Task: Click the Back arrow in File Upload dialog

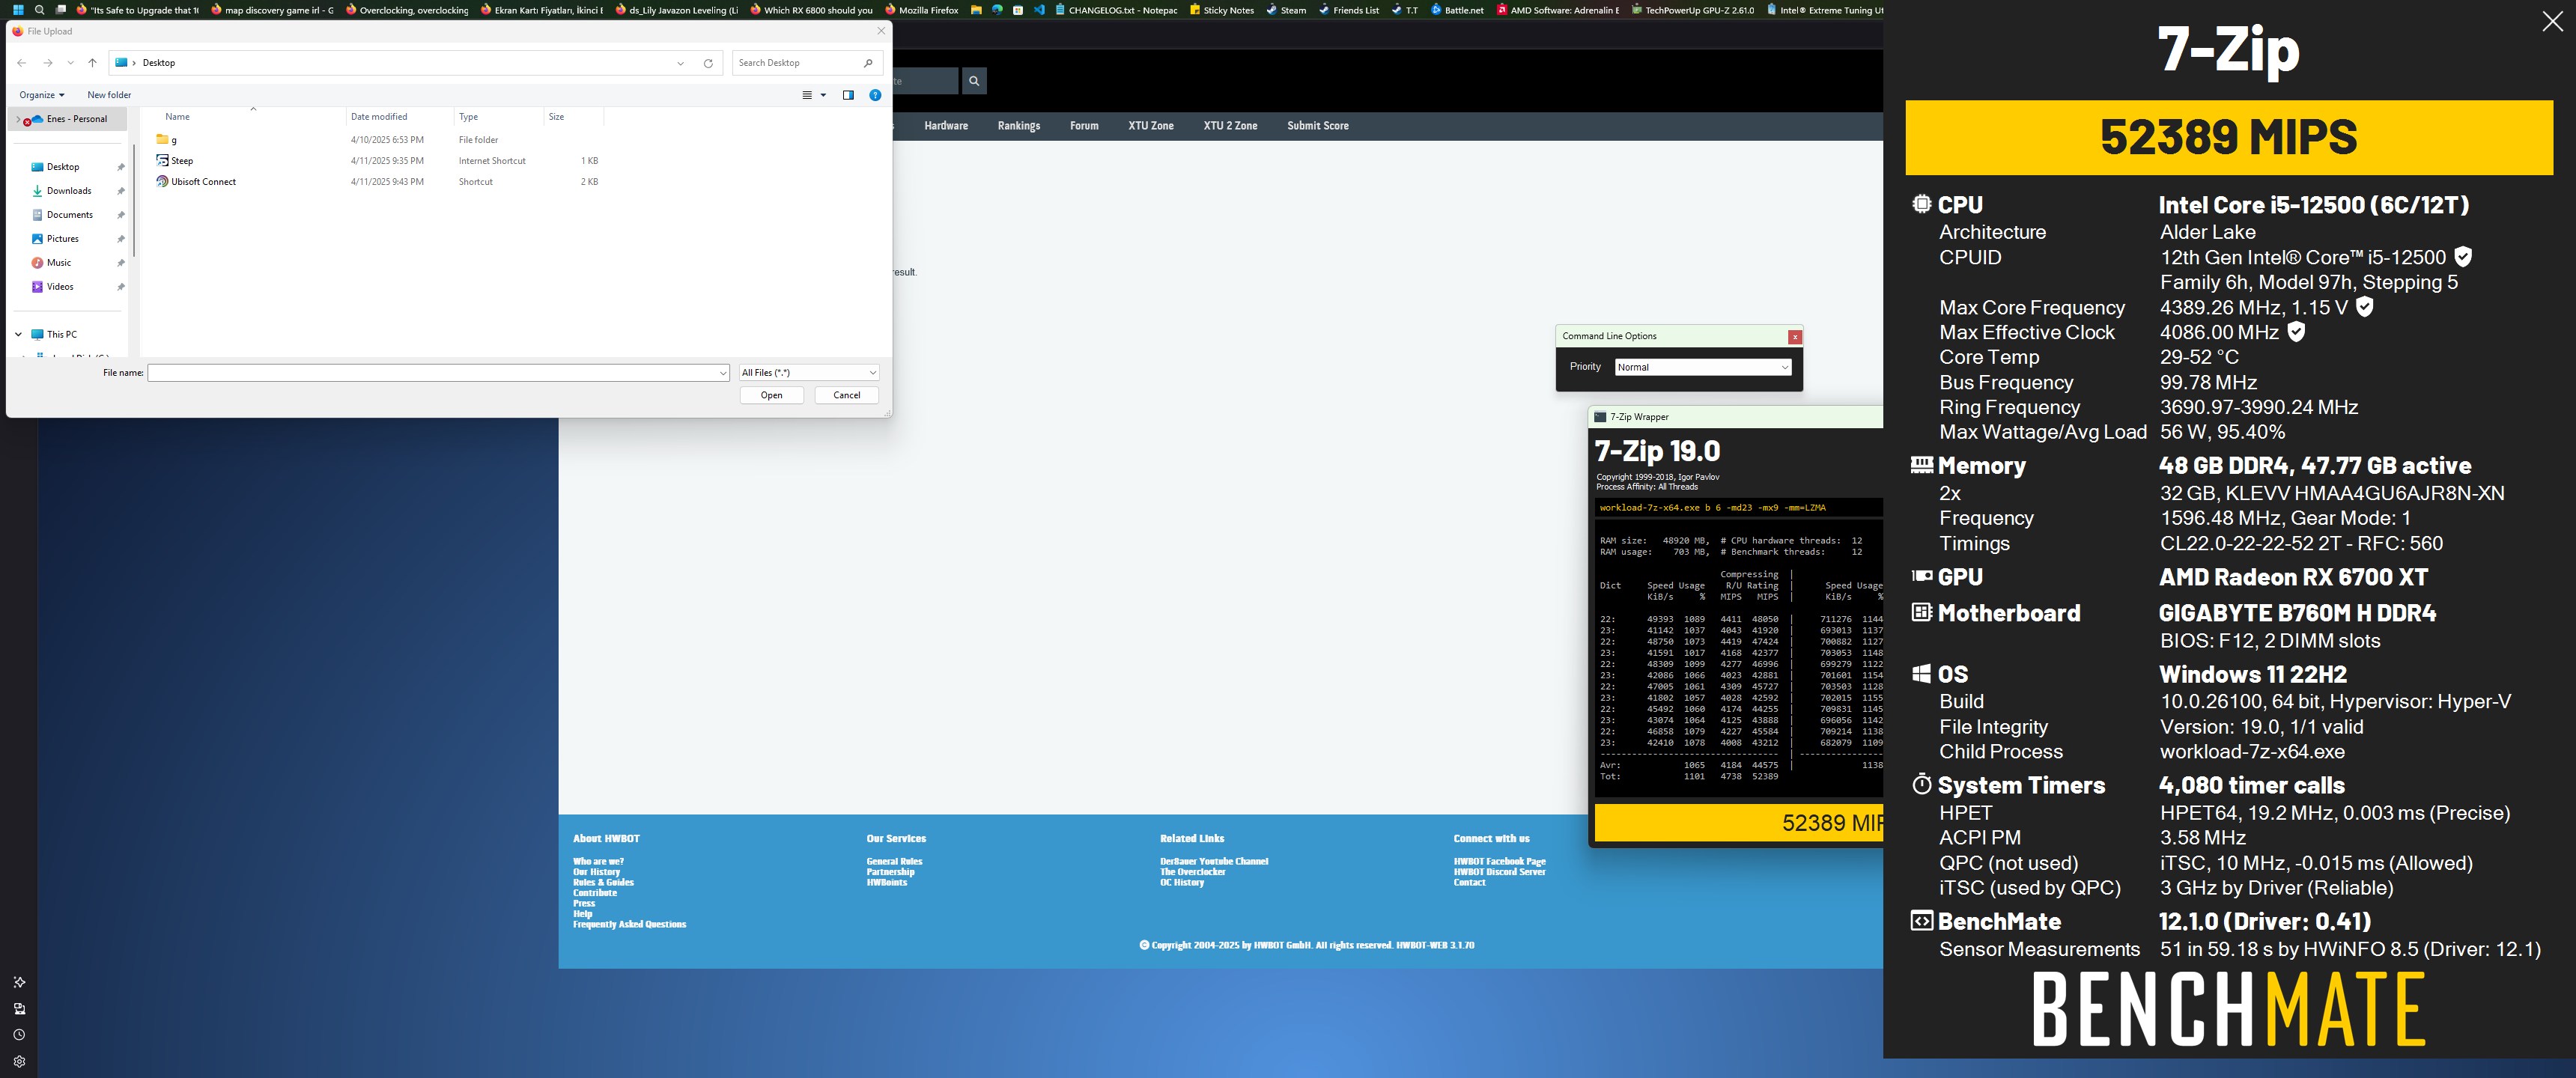Action: 22,63
